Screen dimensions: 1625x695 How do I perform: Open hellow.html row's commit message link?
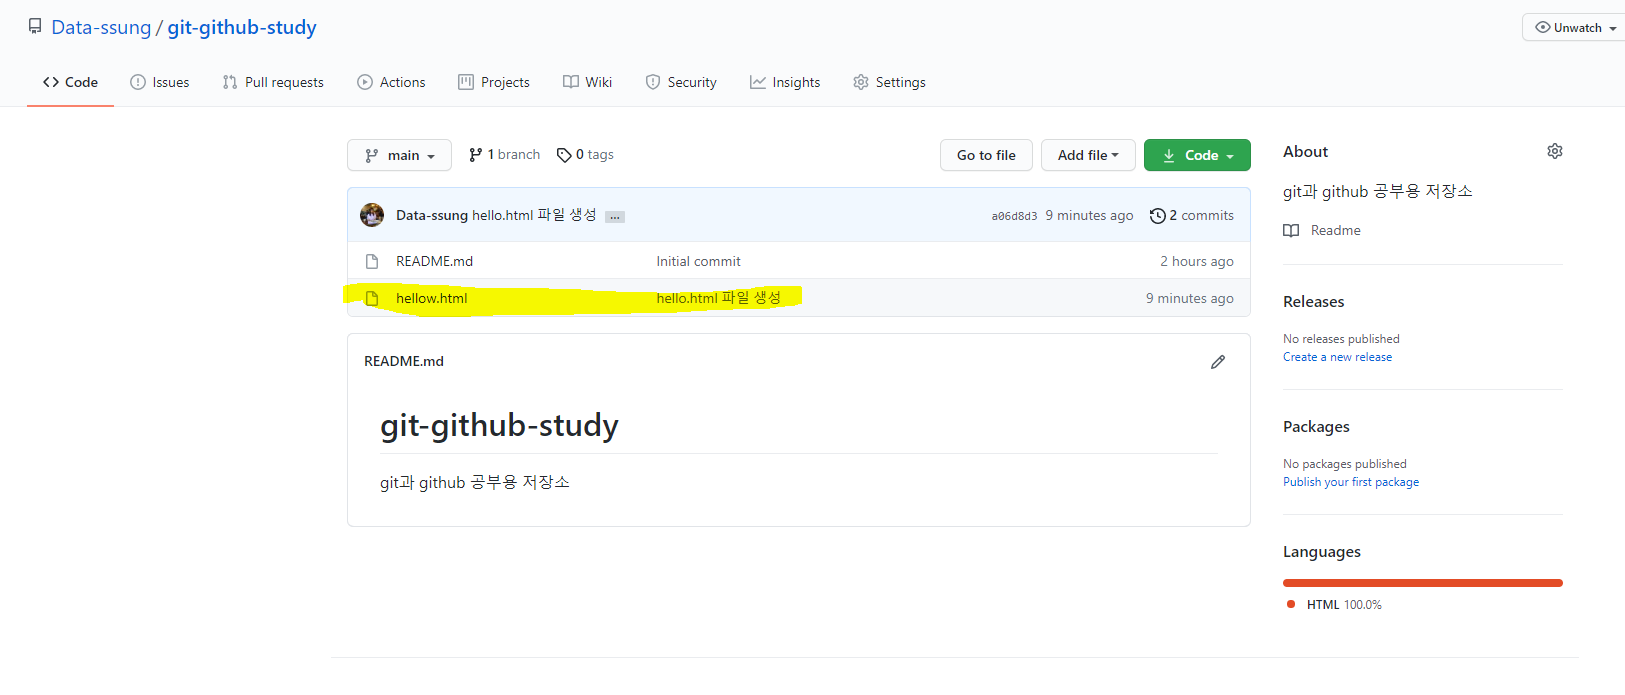pos(719,298)
